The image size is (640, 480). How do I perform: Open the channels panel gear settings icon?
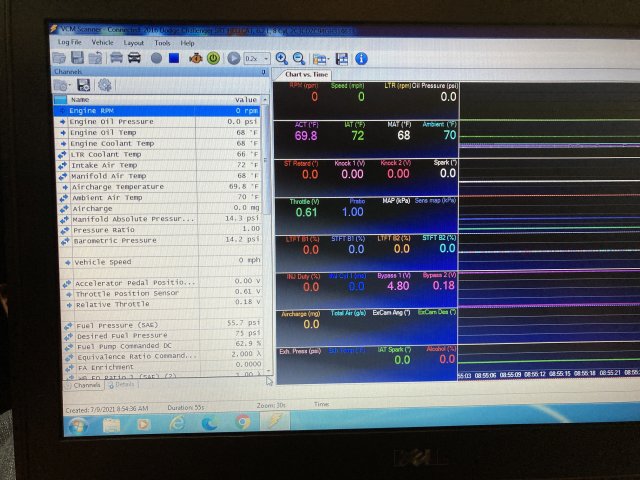104,85
